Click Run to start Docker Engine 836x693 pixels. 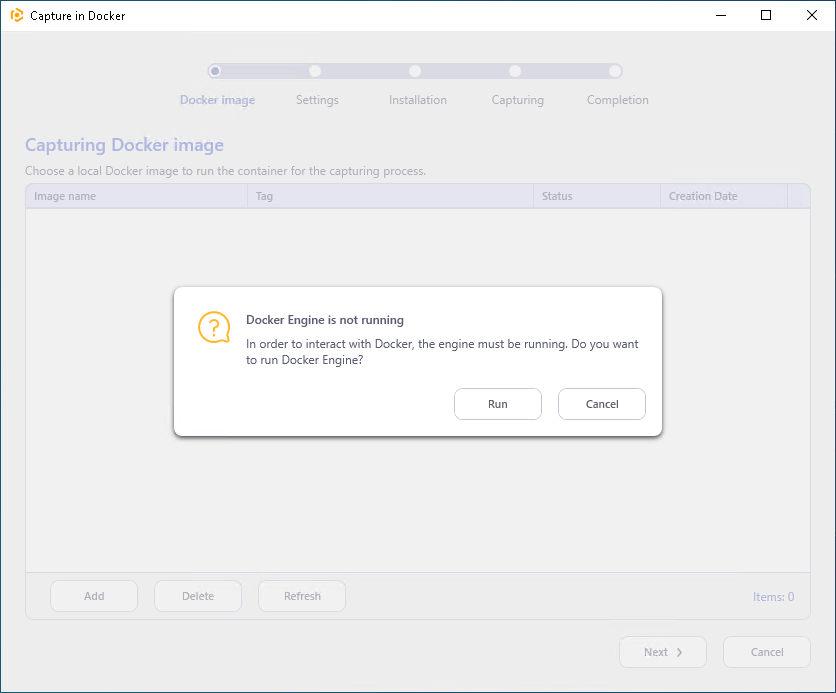(497, 404)
